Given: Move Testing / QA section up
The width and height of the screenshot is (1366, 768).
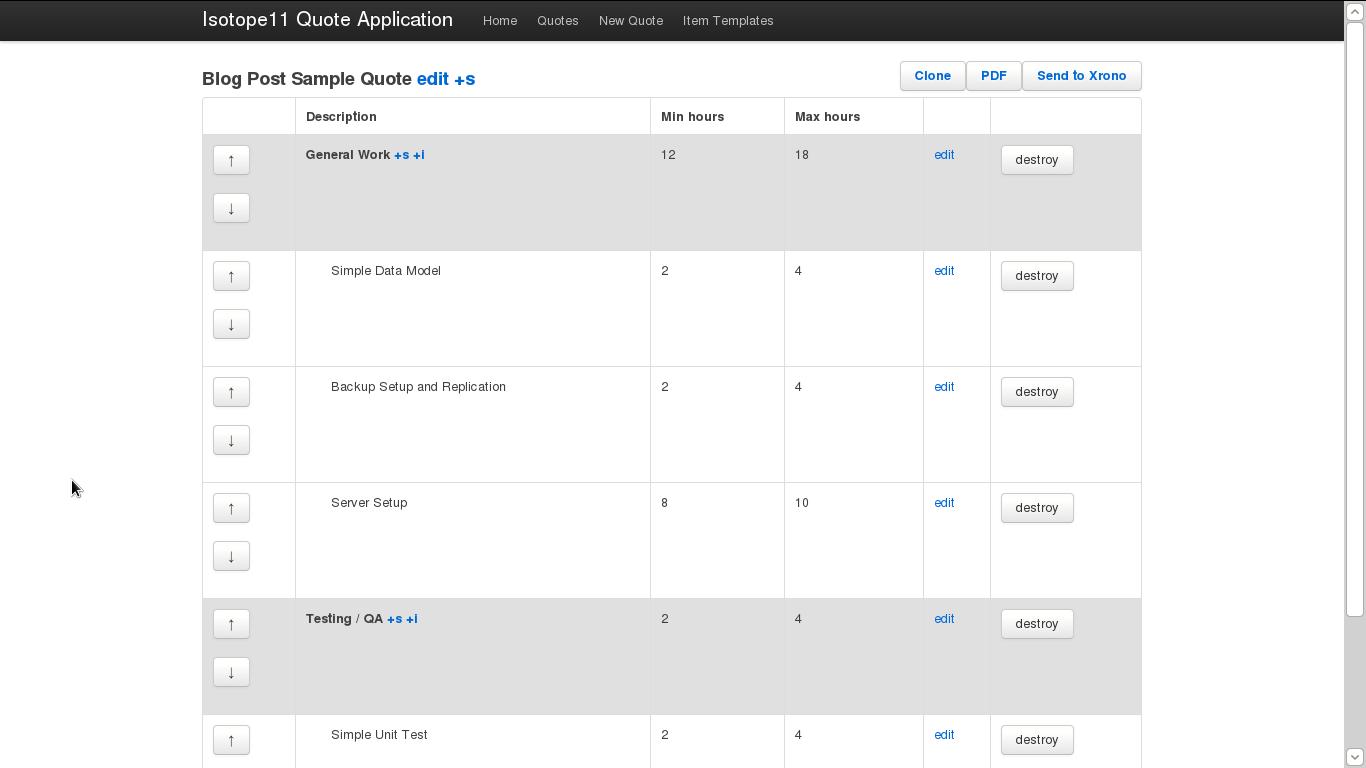Looking at the screenshot, I should 231,624.
